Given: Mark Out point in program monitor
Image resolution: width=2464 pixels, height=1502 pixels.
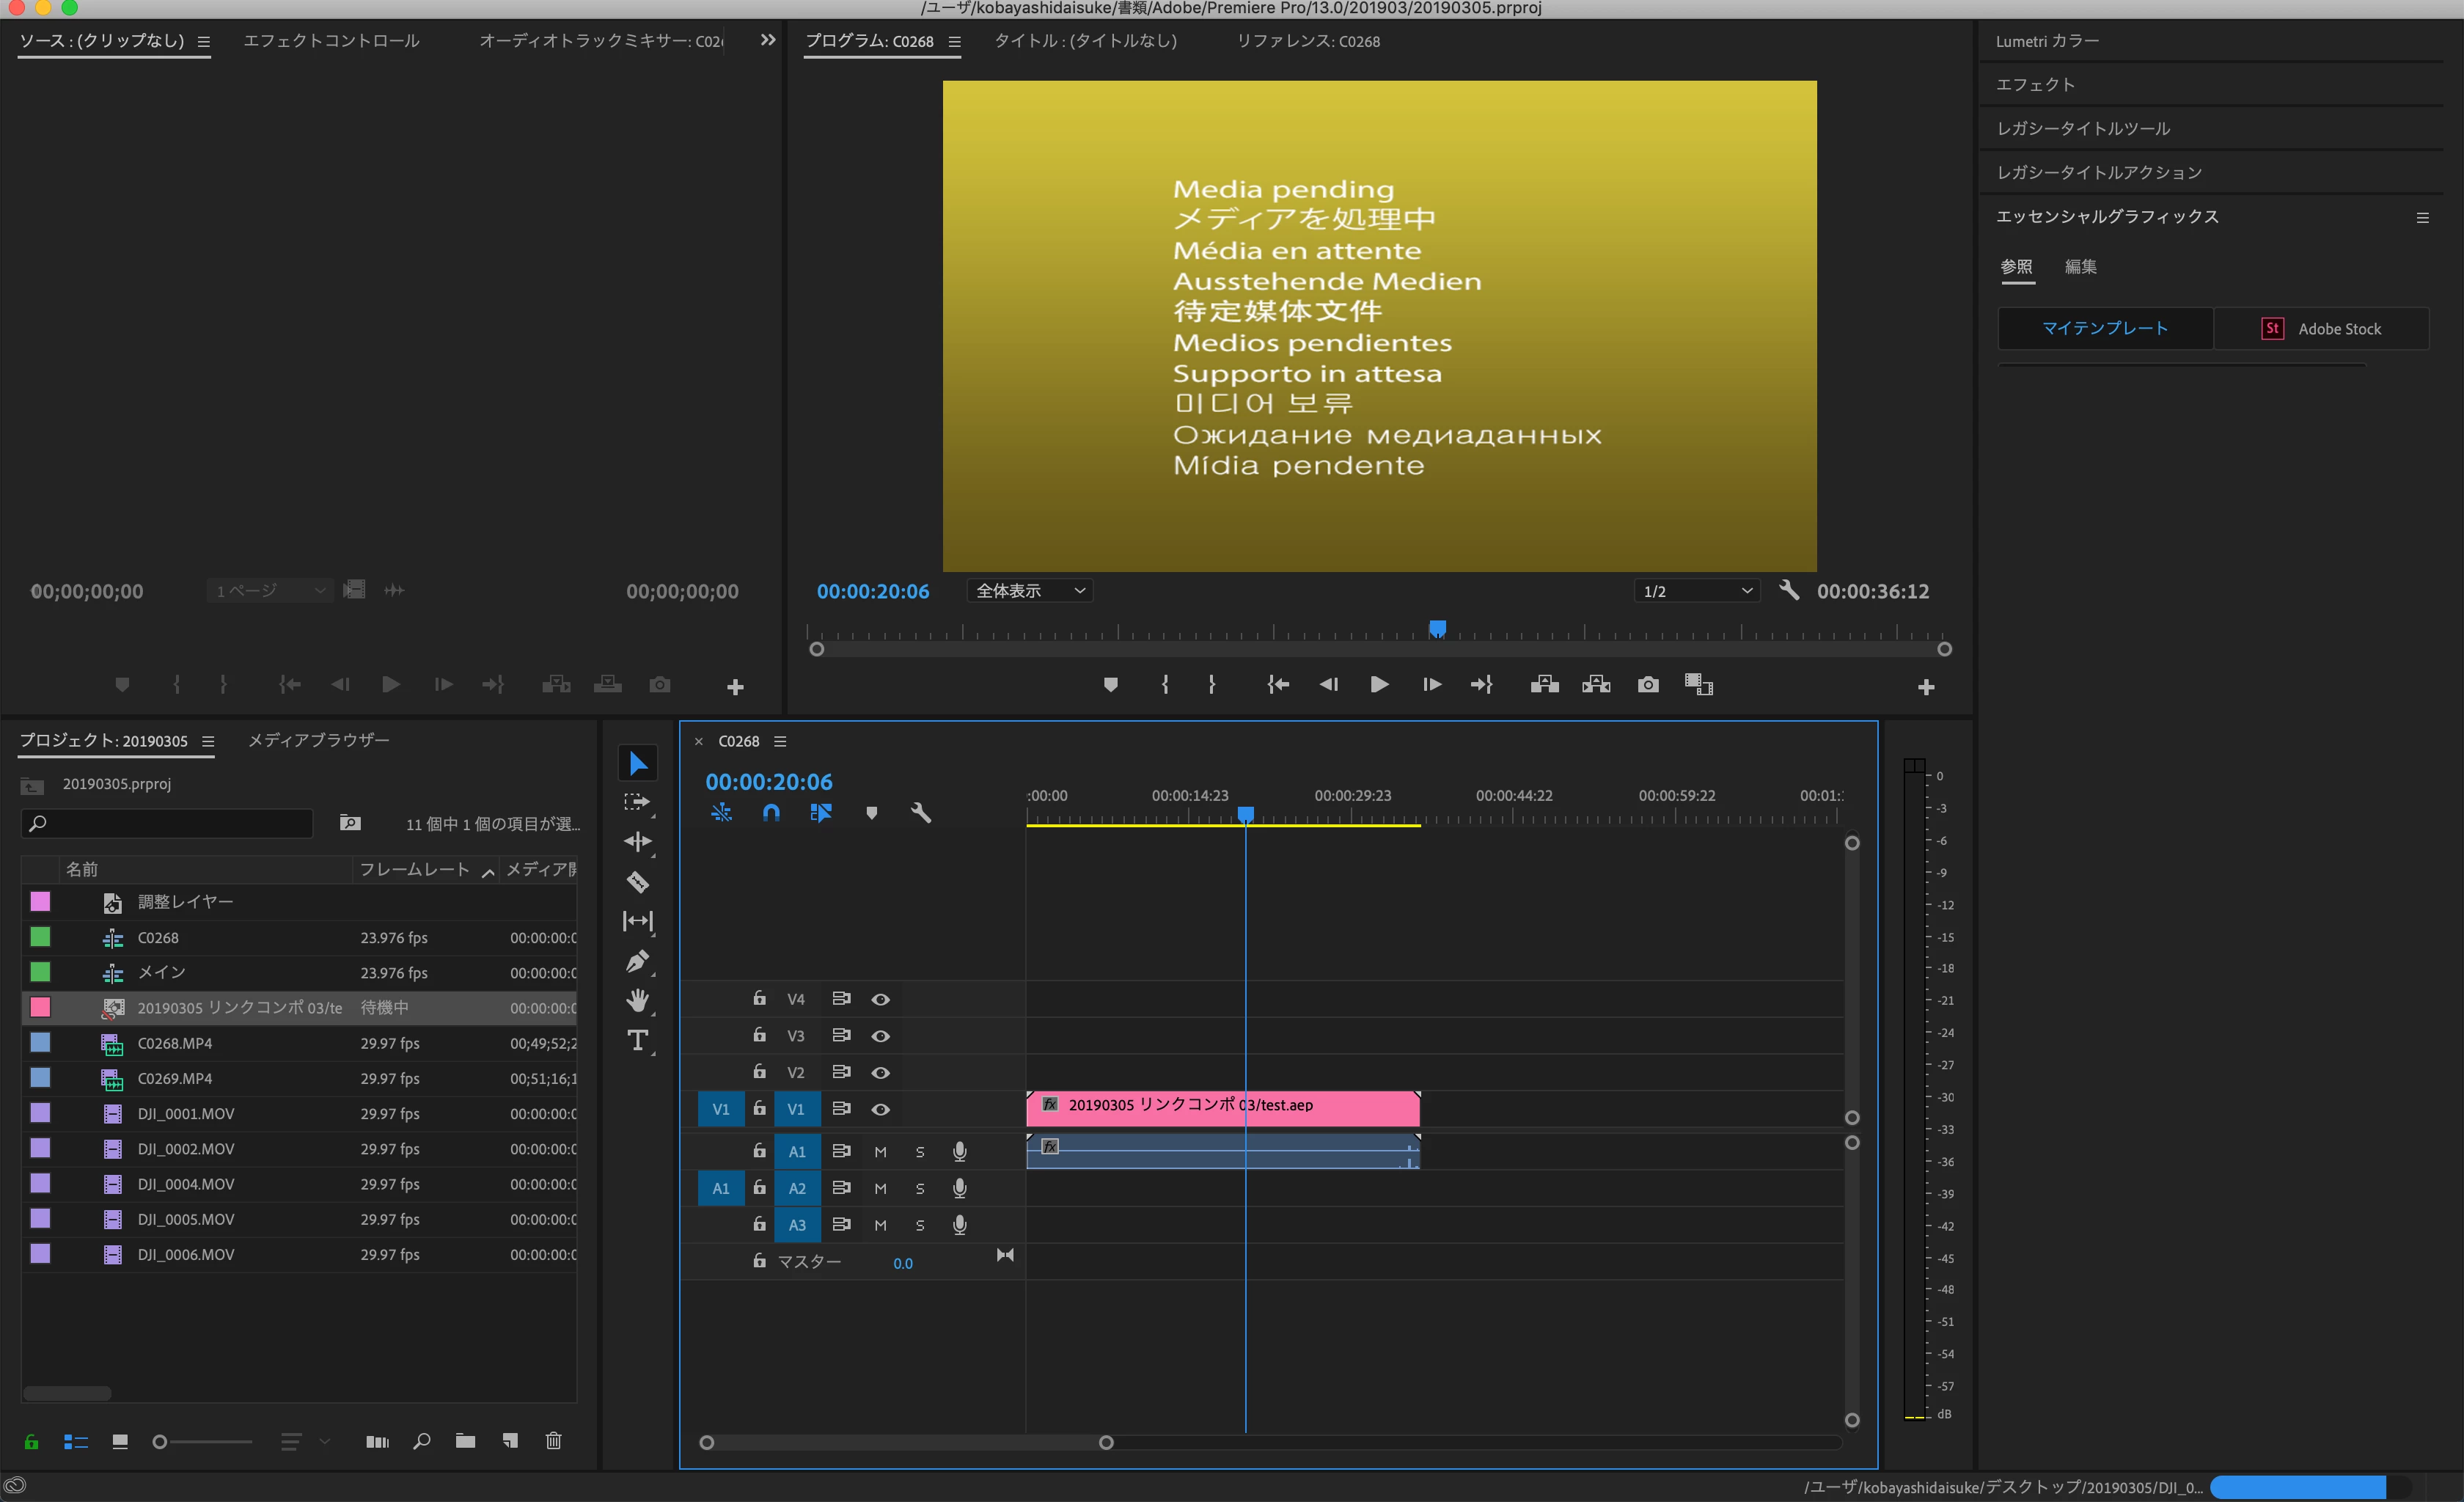Looking at the screenshot, I should tap(1212, 685).
